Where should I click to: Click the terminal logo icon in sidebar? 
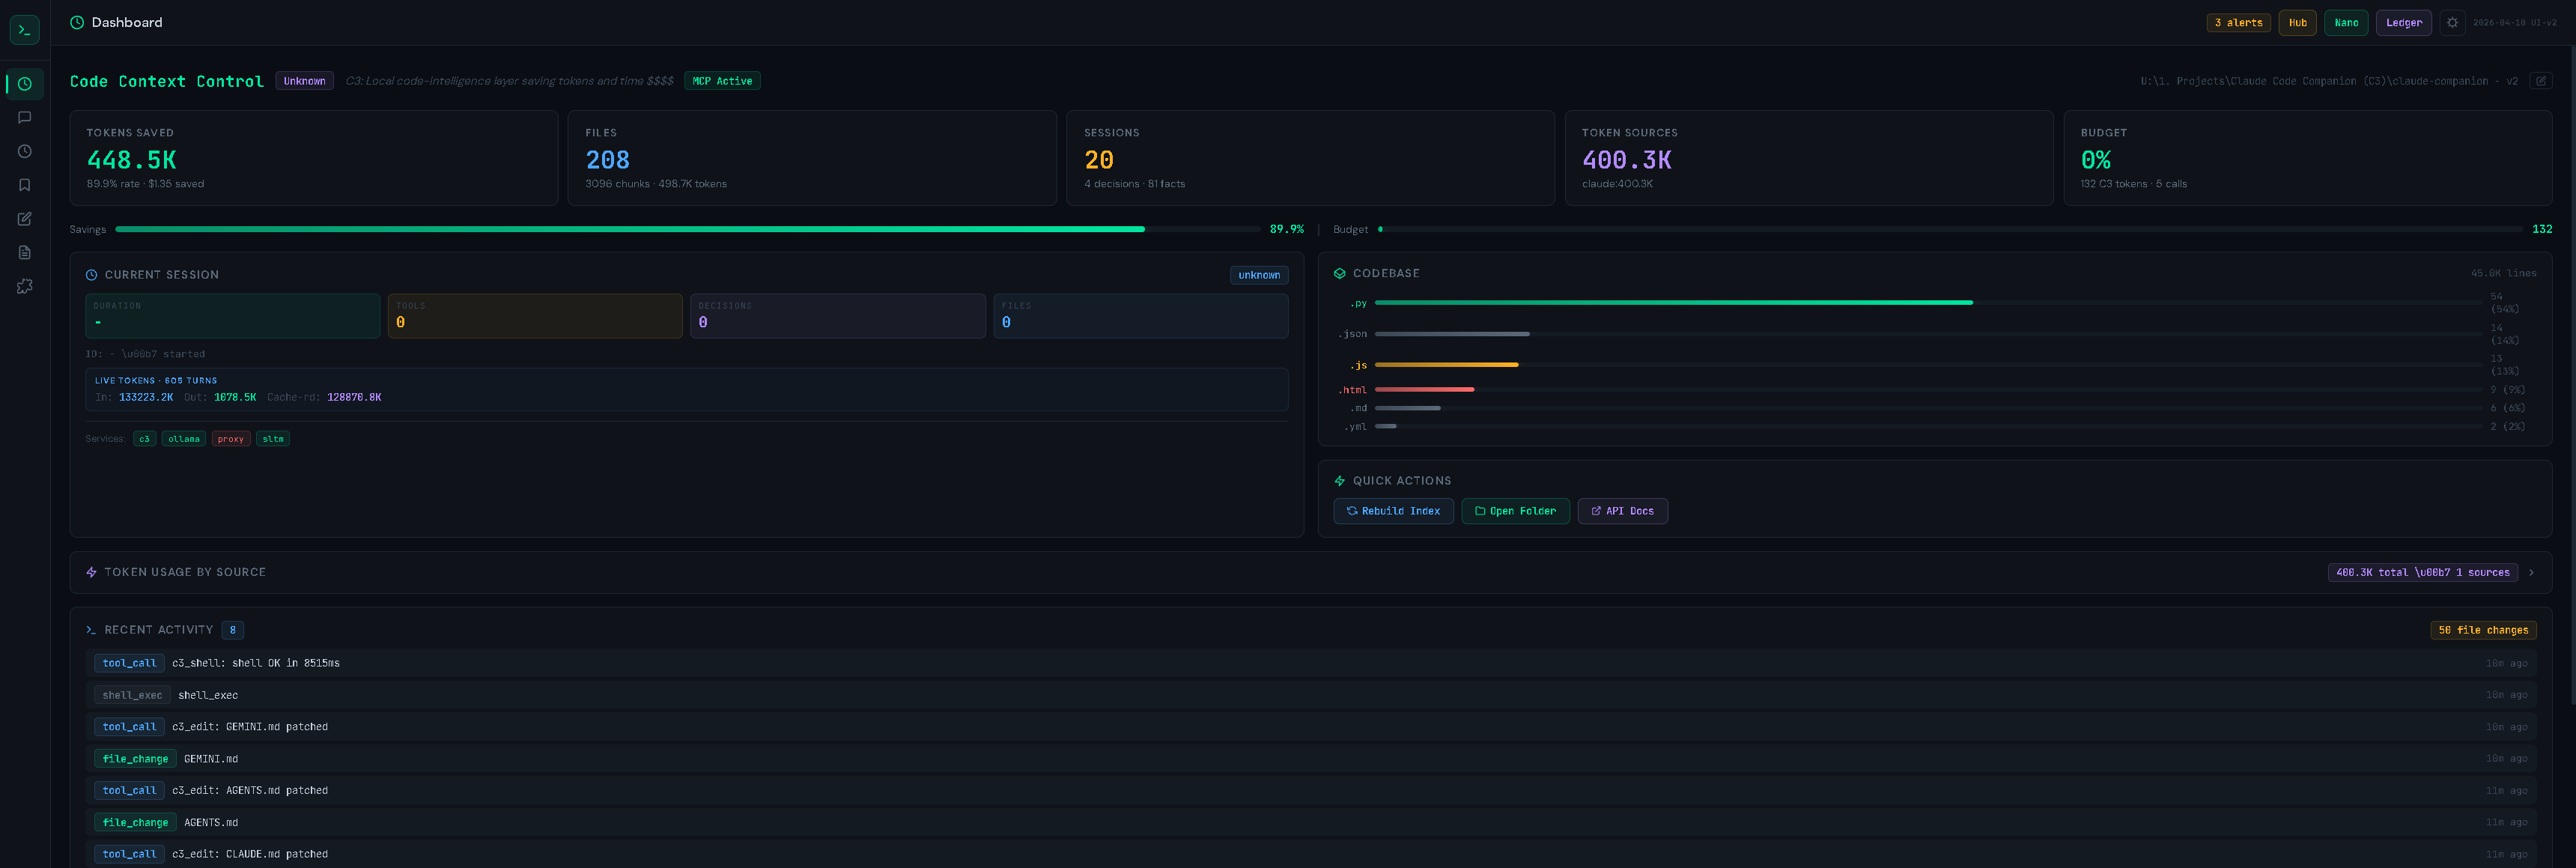click(24, 30)
